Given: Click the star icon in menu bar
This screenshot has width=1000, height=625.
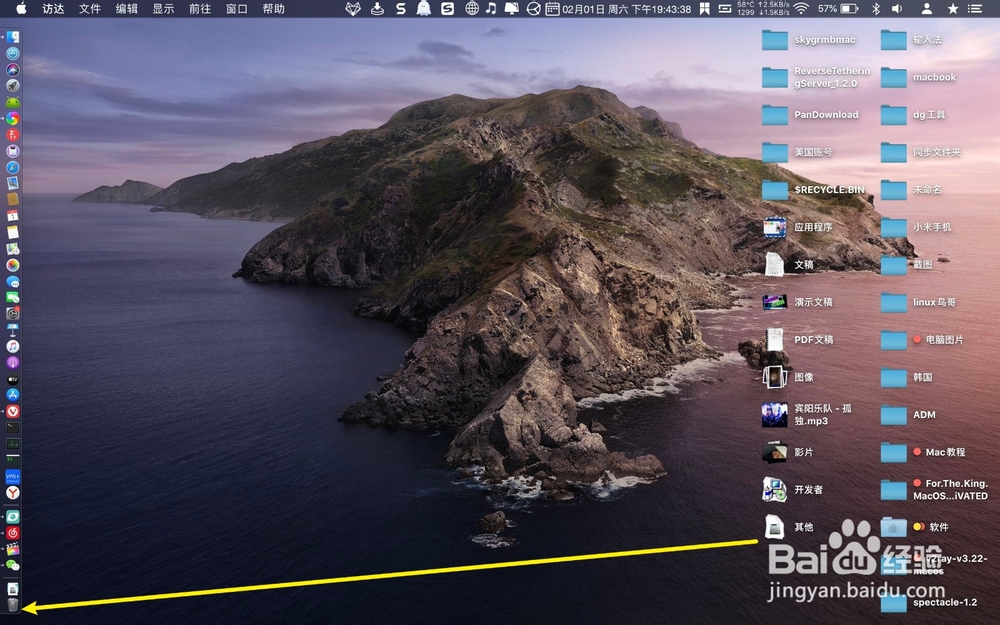Looking at the screenshot, I should [952, 8].
